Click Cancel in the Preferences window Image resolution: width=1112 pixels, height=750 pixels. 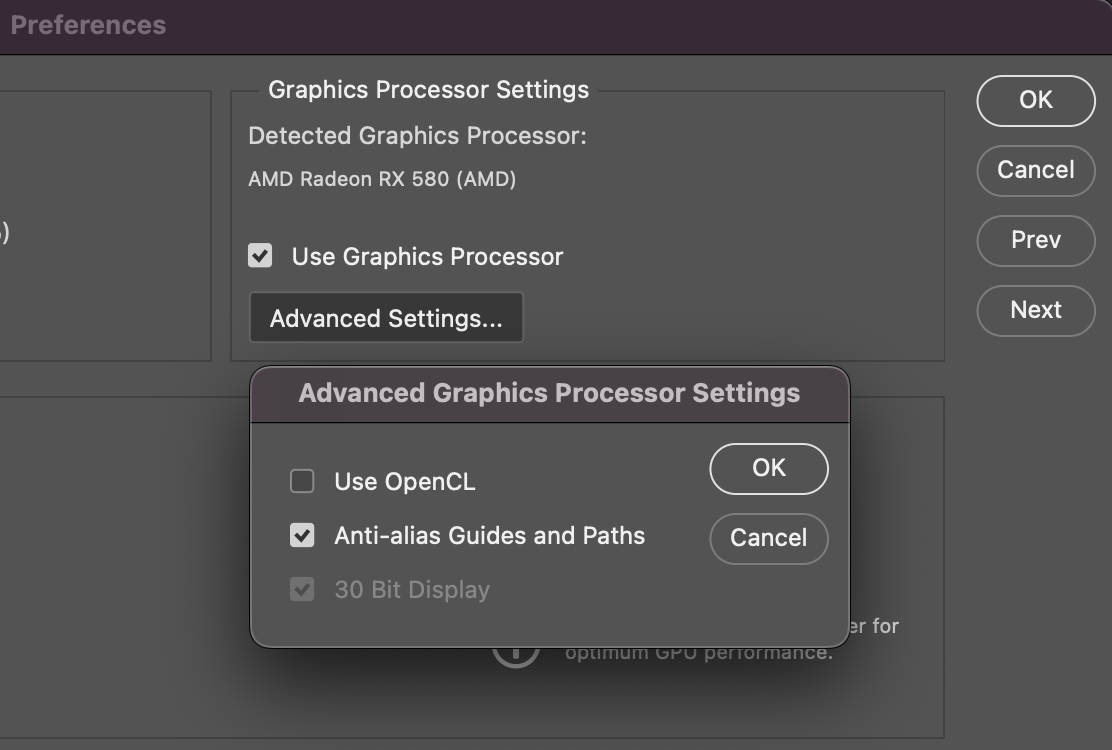[1035, 170]
